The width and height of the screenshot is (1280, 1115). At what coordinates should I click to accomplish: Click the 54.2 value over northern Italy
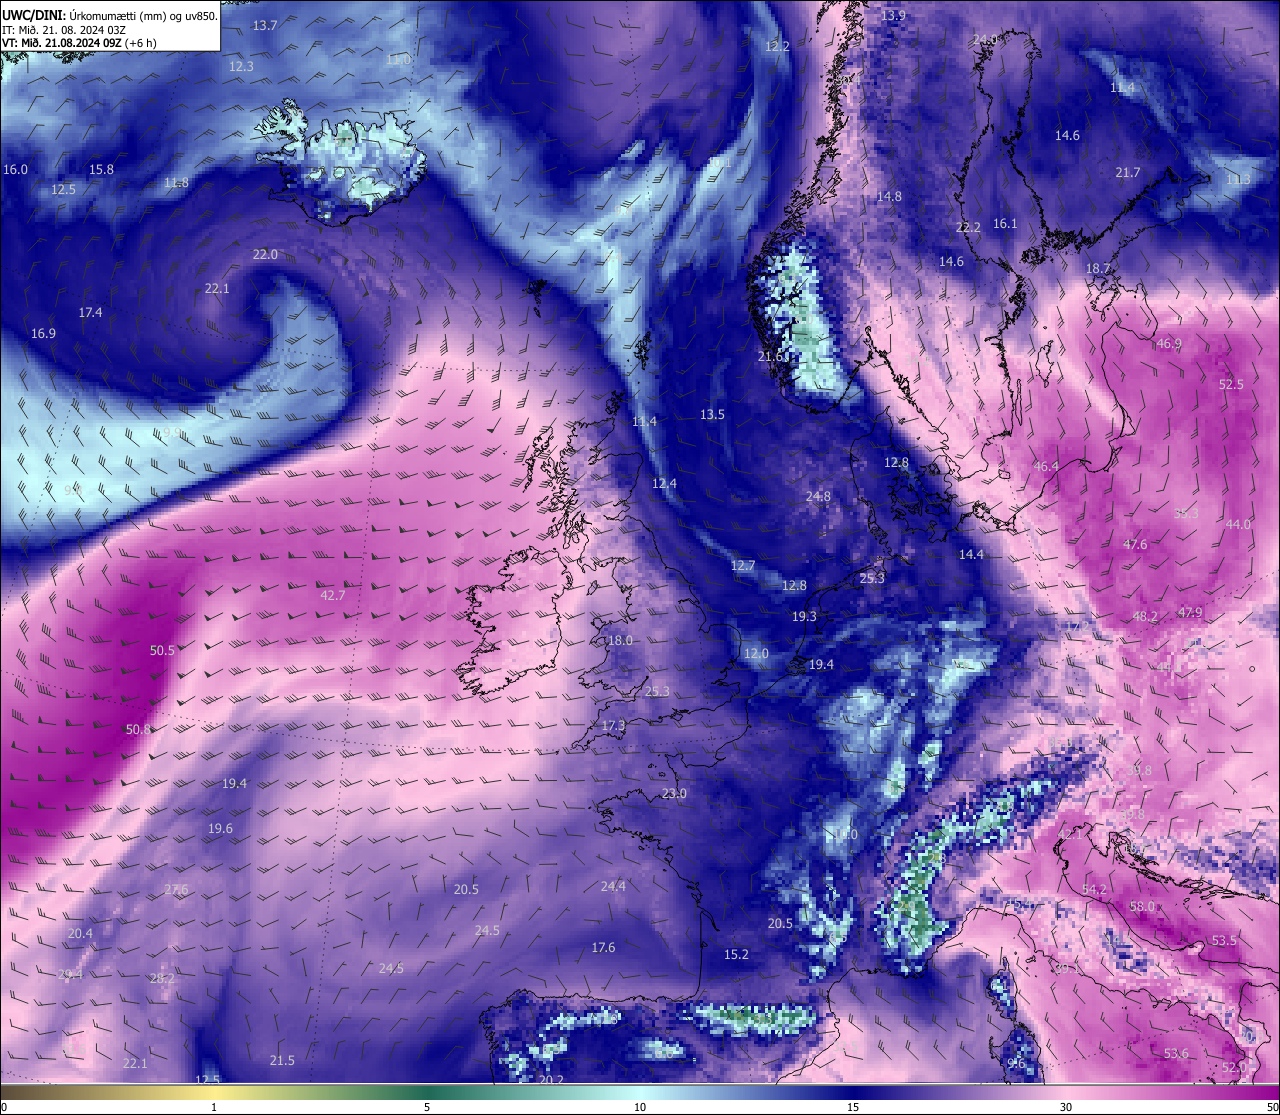1094,889
